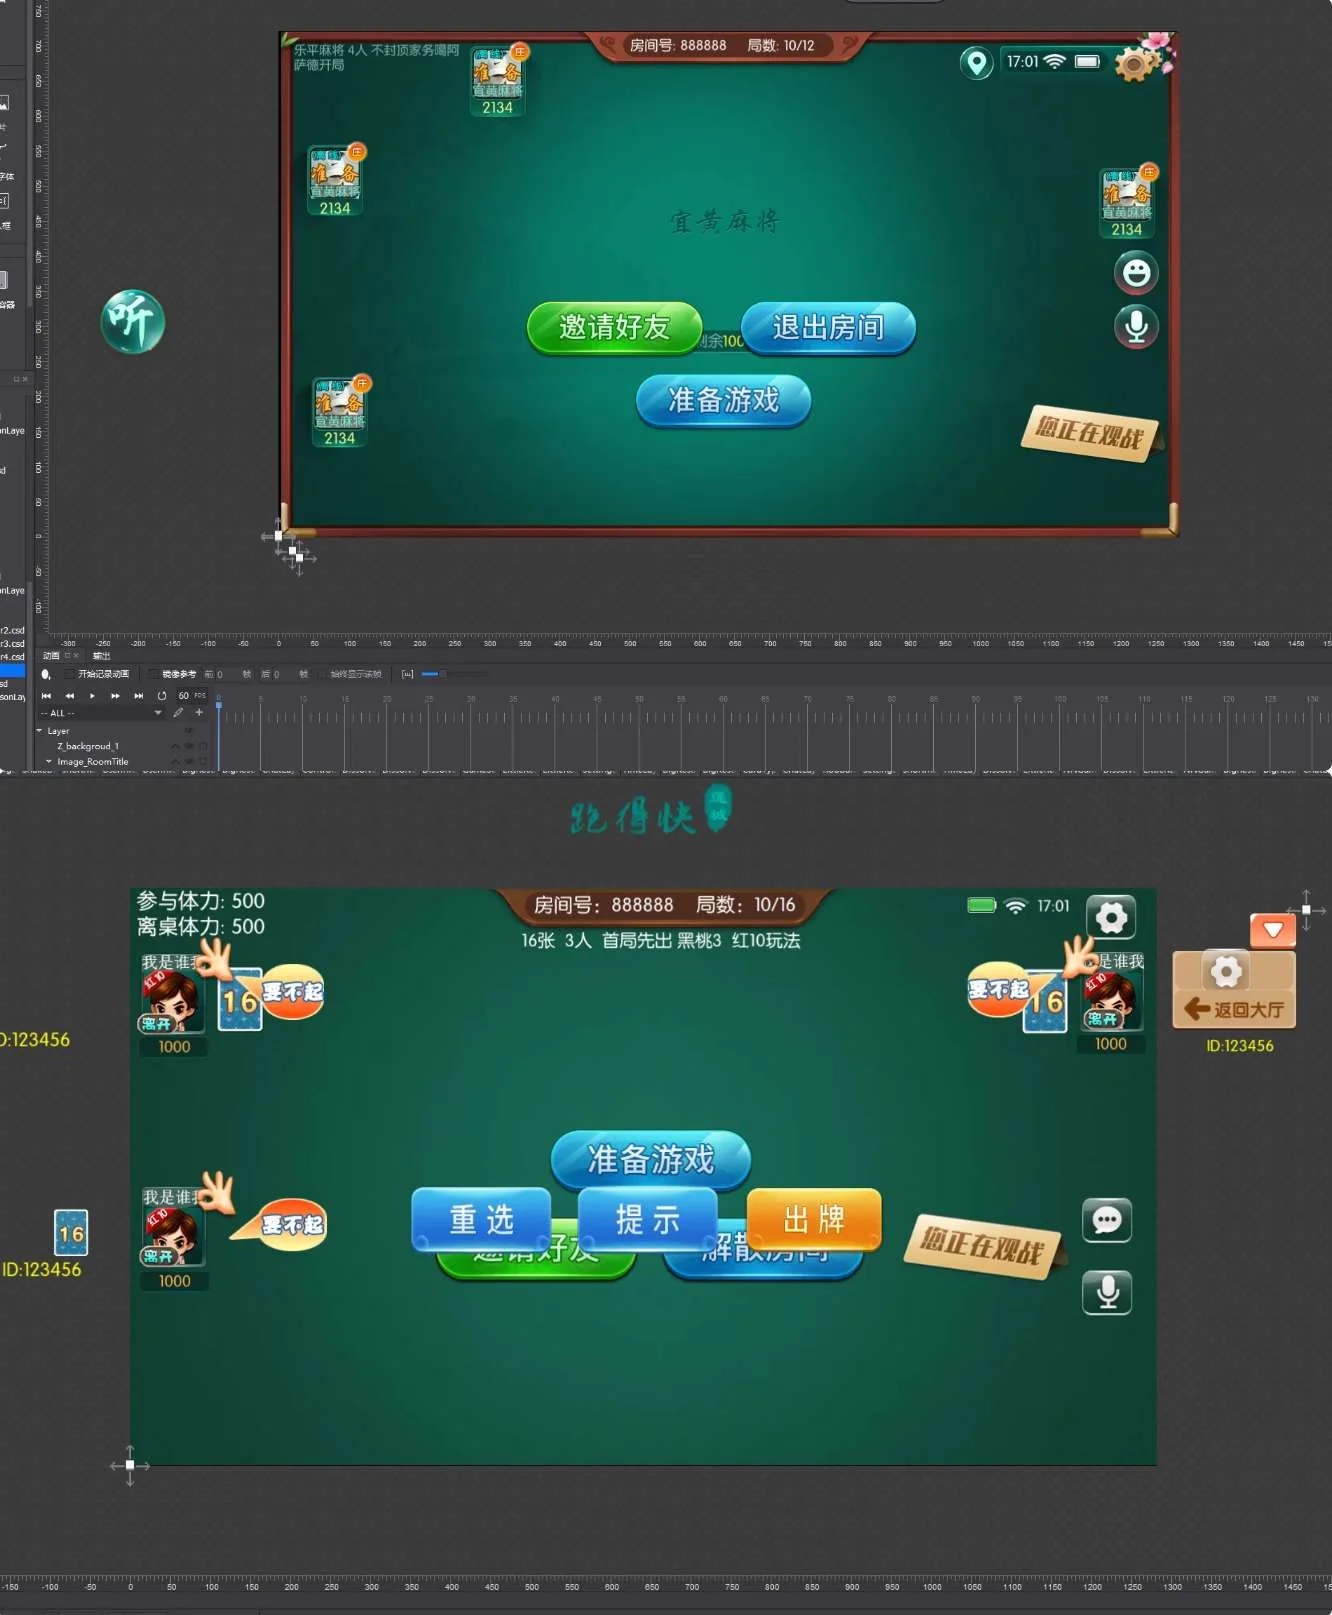The width and height of the screenshot is (1332, 1615).
Task: Toggle the 始终显示该帧 checkbox
Action: coord(322,675)
